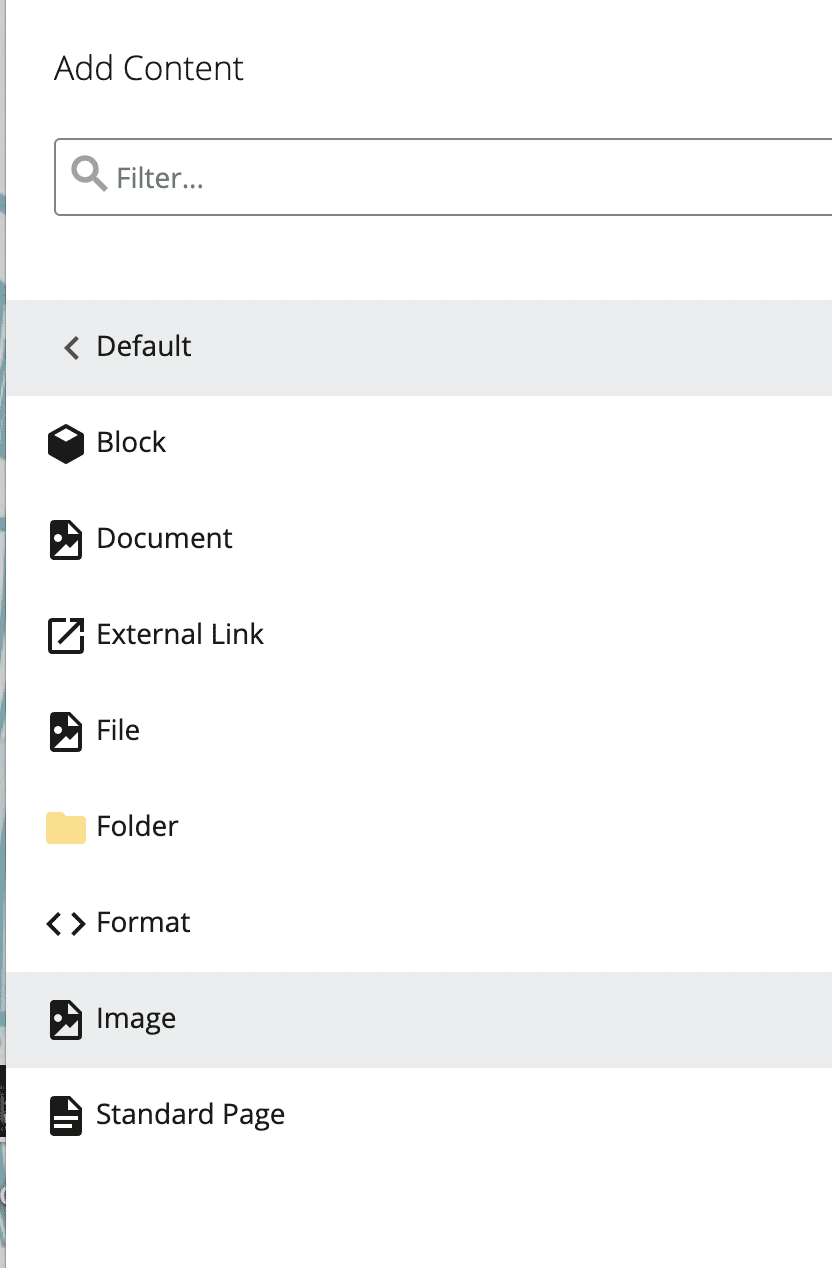Click inside the Filter text field
The image size is (832, 1268).
[x=300, y=177]
